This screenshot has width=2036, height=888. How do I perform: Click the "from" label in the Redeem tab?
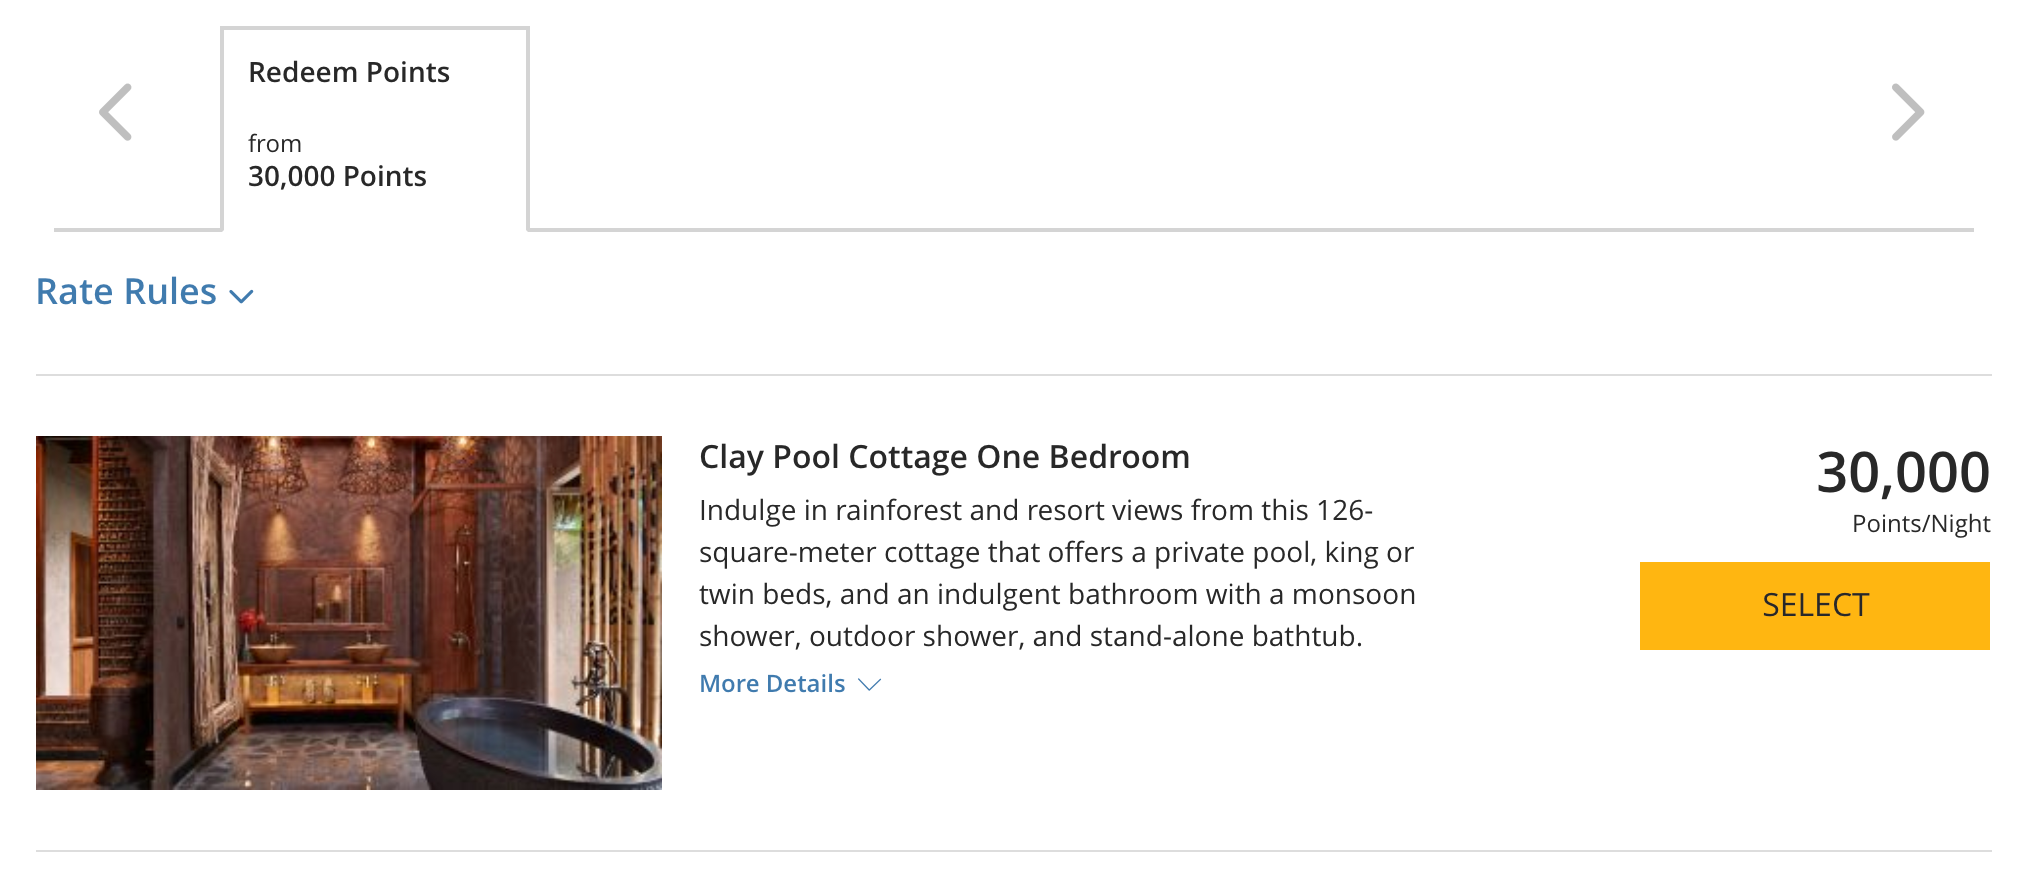[x=275, y=144]
